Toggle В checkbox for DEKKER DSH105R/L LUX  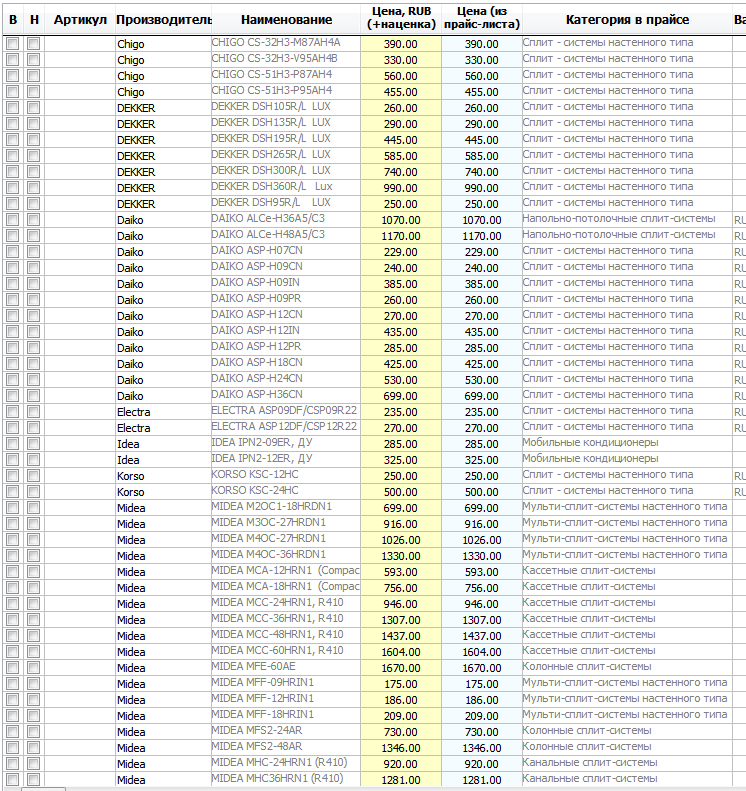click(x=13, y=108)
